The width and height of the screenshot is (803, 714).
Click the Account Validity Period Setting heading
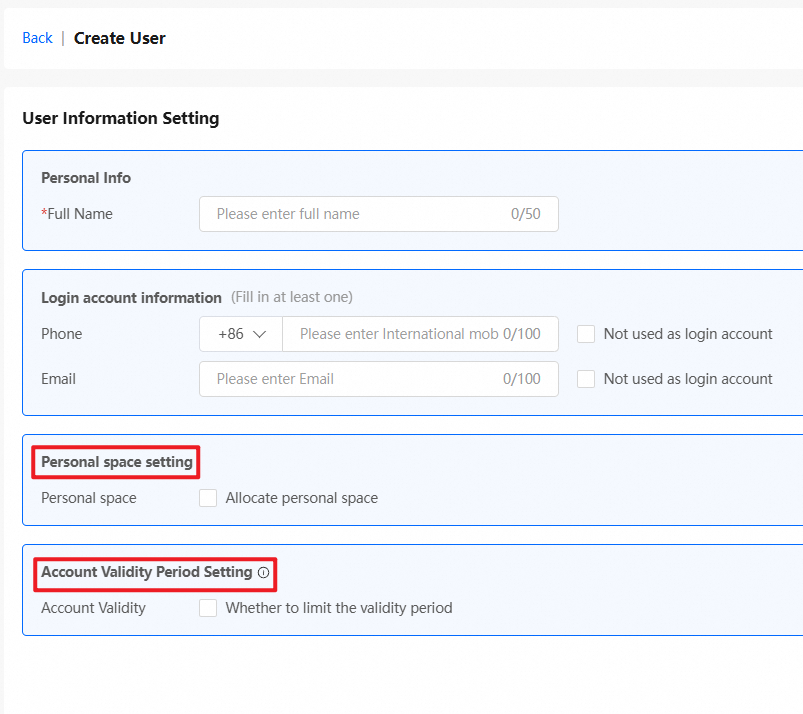tap(146, 572)
